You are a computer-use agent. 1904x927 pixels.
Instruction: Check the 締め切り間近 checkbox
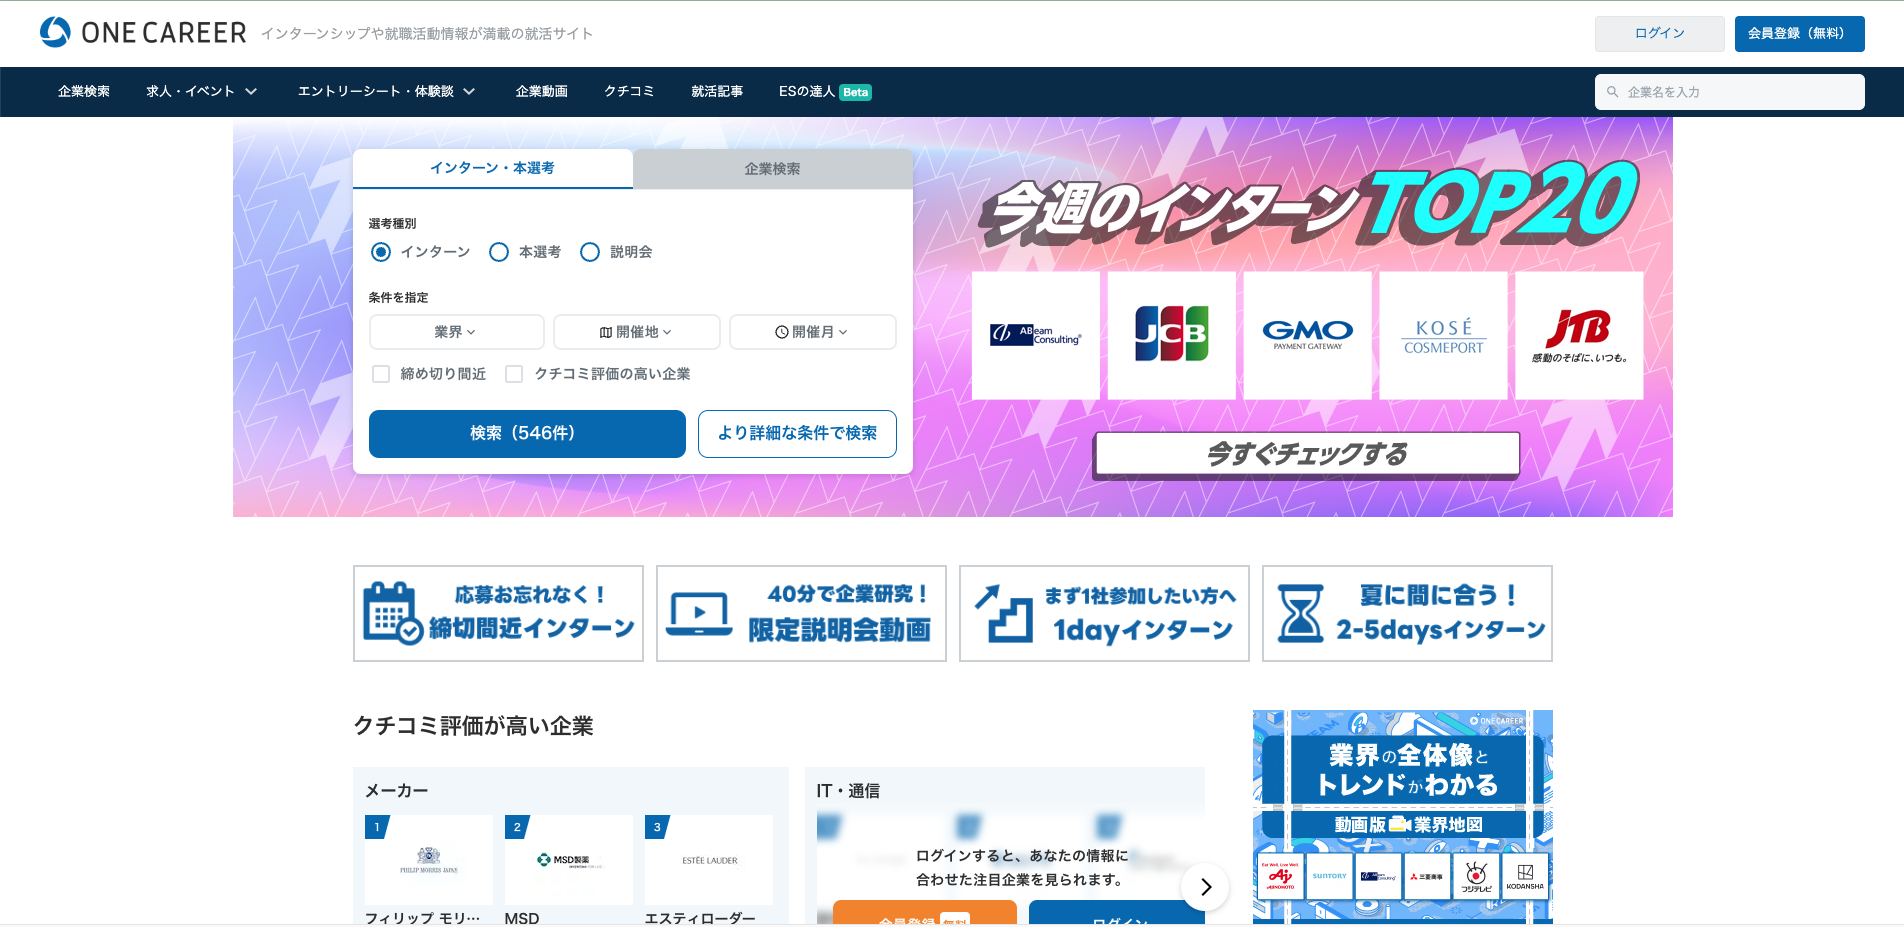381,374
